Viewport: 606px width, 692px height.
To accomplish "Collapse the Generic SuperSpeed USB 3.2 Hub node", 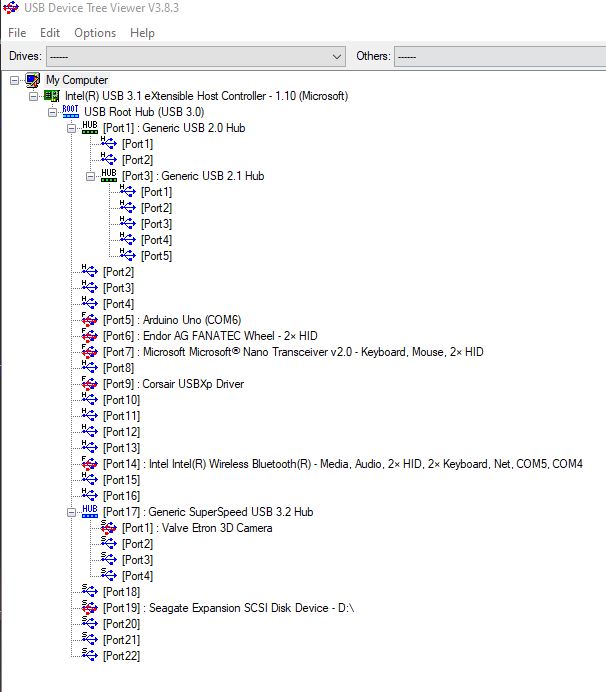I will point(72,512).
